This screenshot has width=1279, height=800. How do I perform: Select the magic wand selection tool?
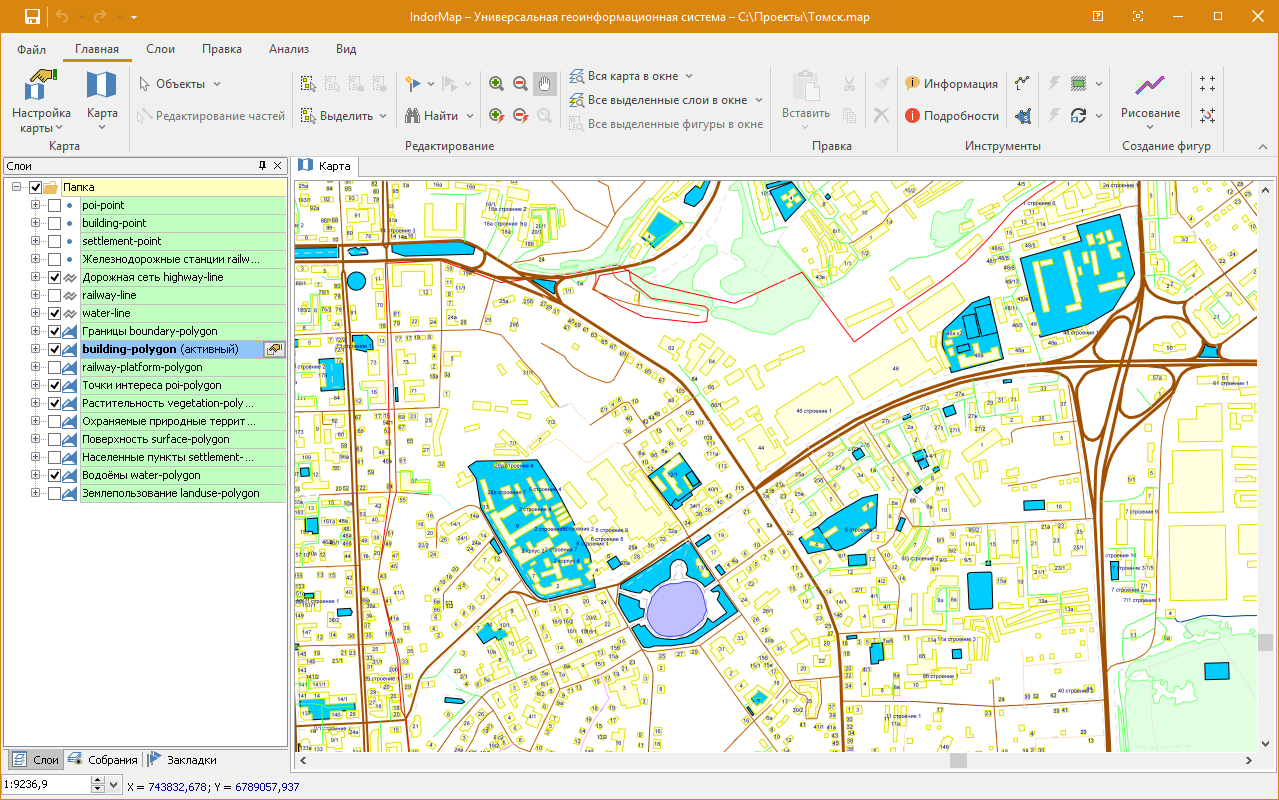(414, 84)
